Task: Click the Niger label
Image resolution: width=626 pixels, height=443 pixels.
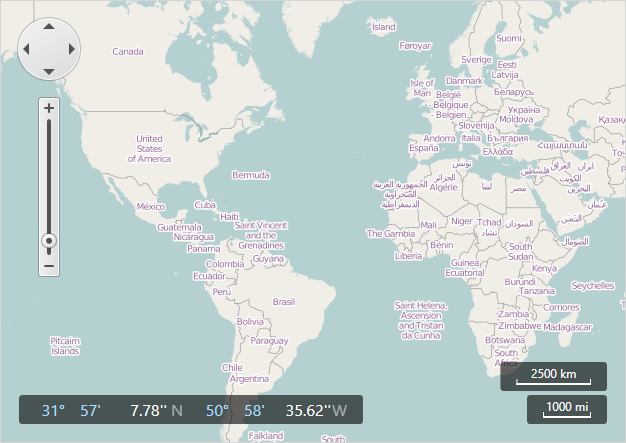Action: (x=462, y=221)
